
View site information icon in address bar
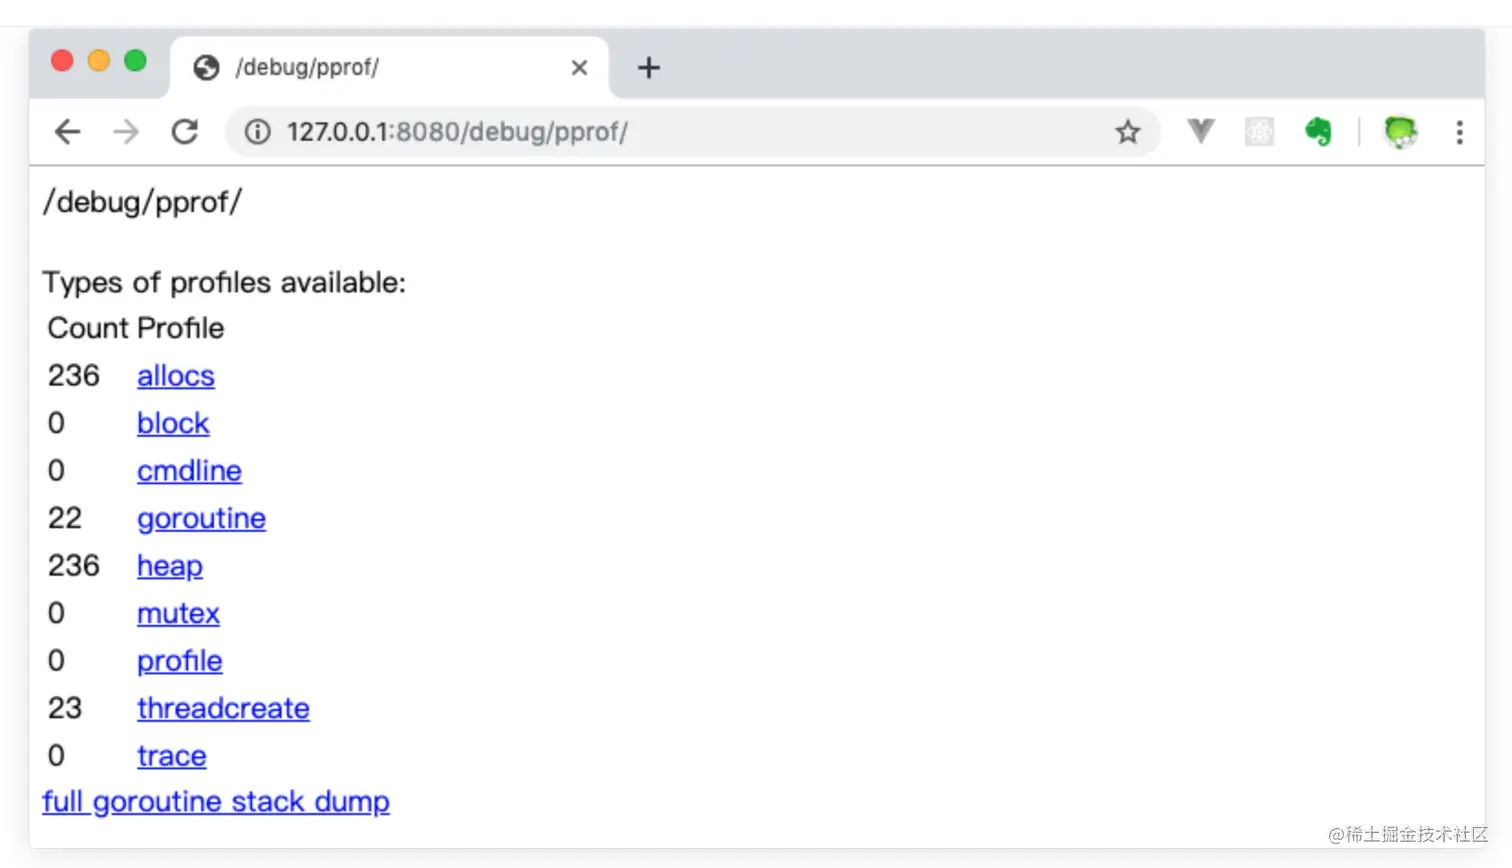(257, 132)
